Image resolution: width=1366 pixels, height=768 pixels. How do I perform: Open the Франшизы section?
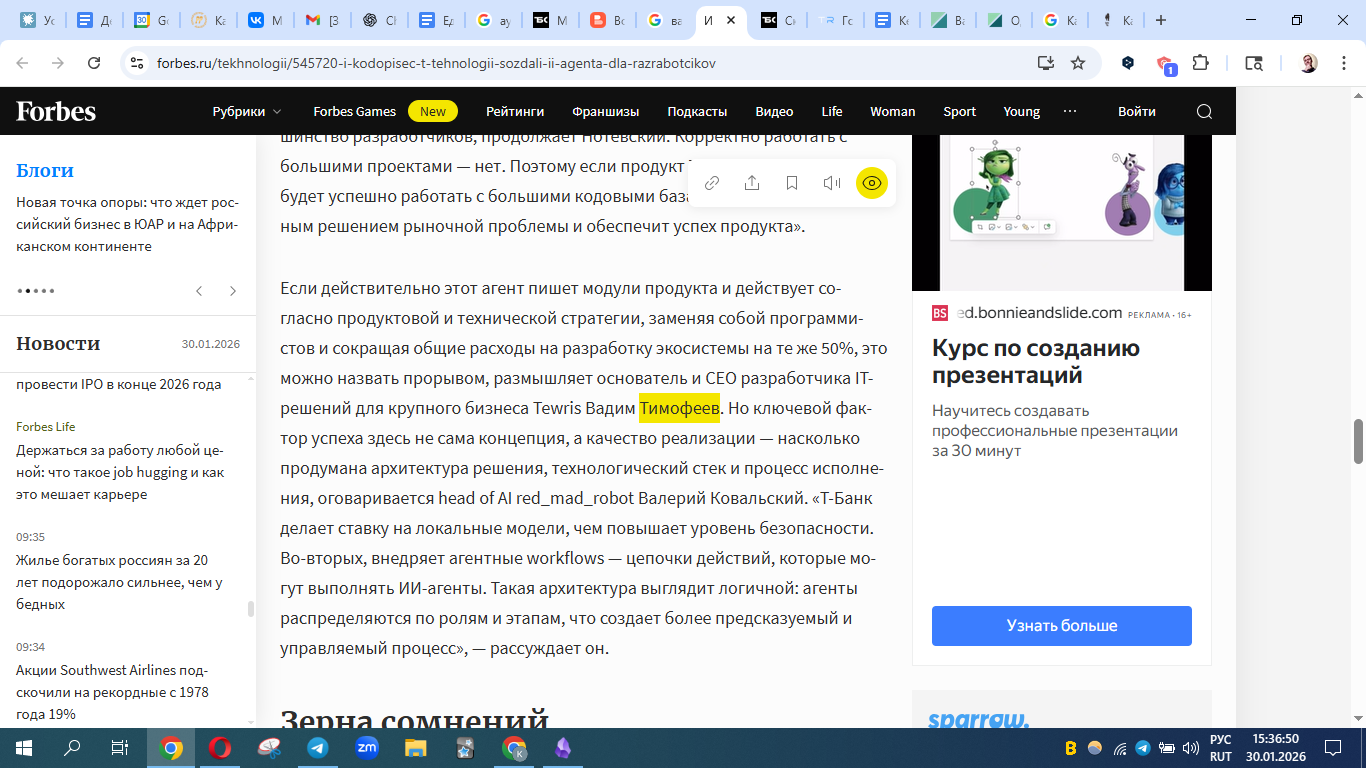[606, 111]
